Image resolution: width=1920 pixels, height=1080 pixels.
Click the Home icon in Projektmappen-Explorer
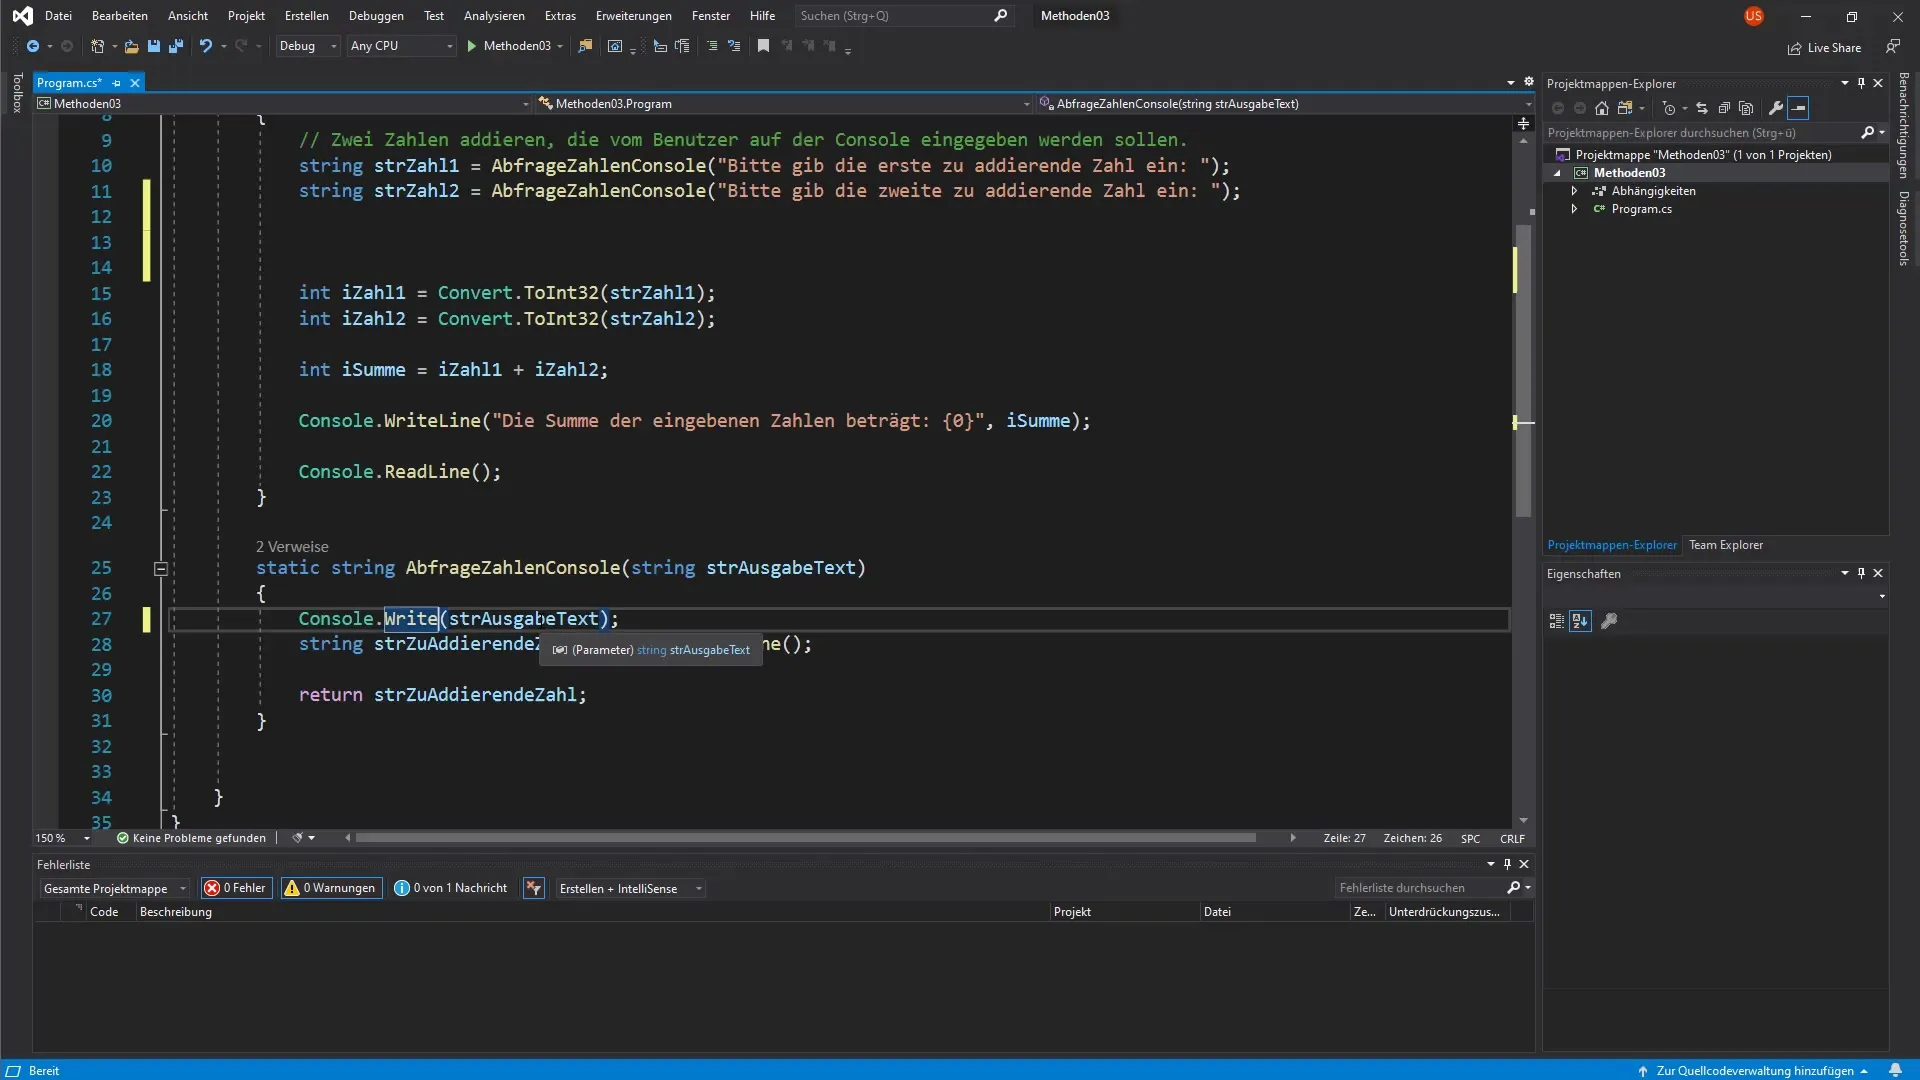click(x=1602, y=108)
